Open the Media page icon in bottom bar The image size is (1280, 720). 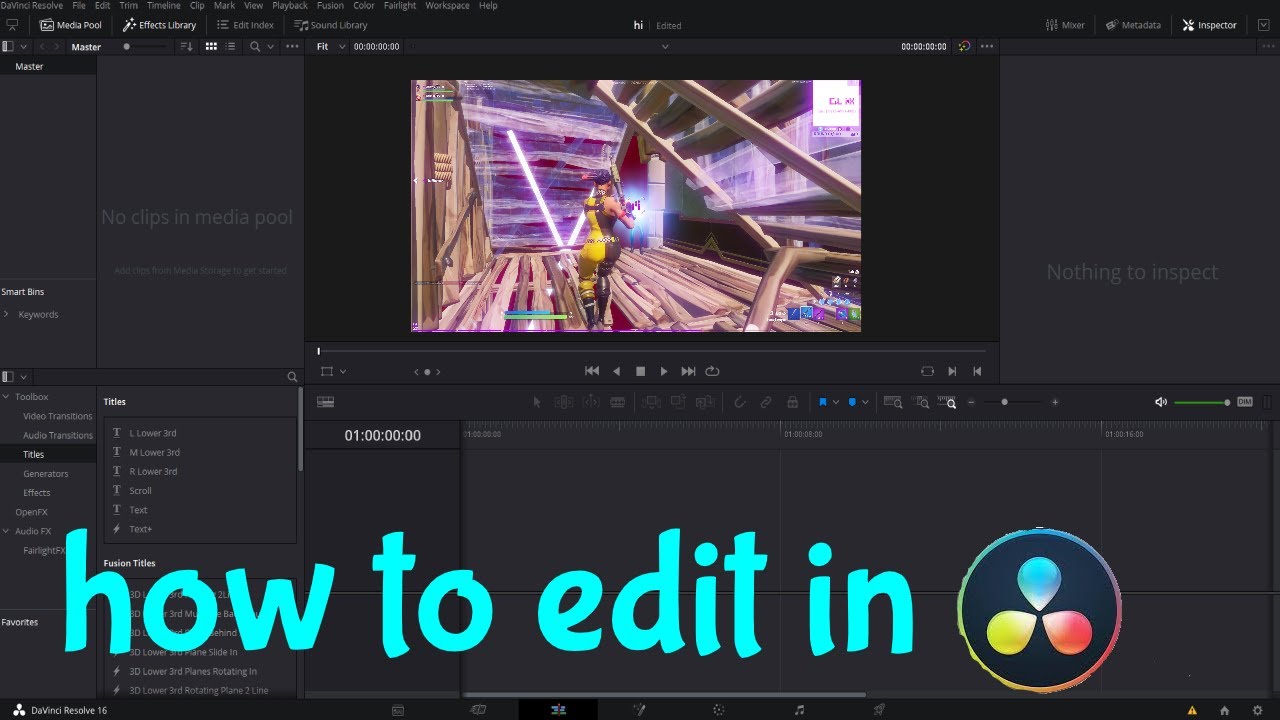click(398, 710)
